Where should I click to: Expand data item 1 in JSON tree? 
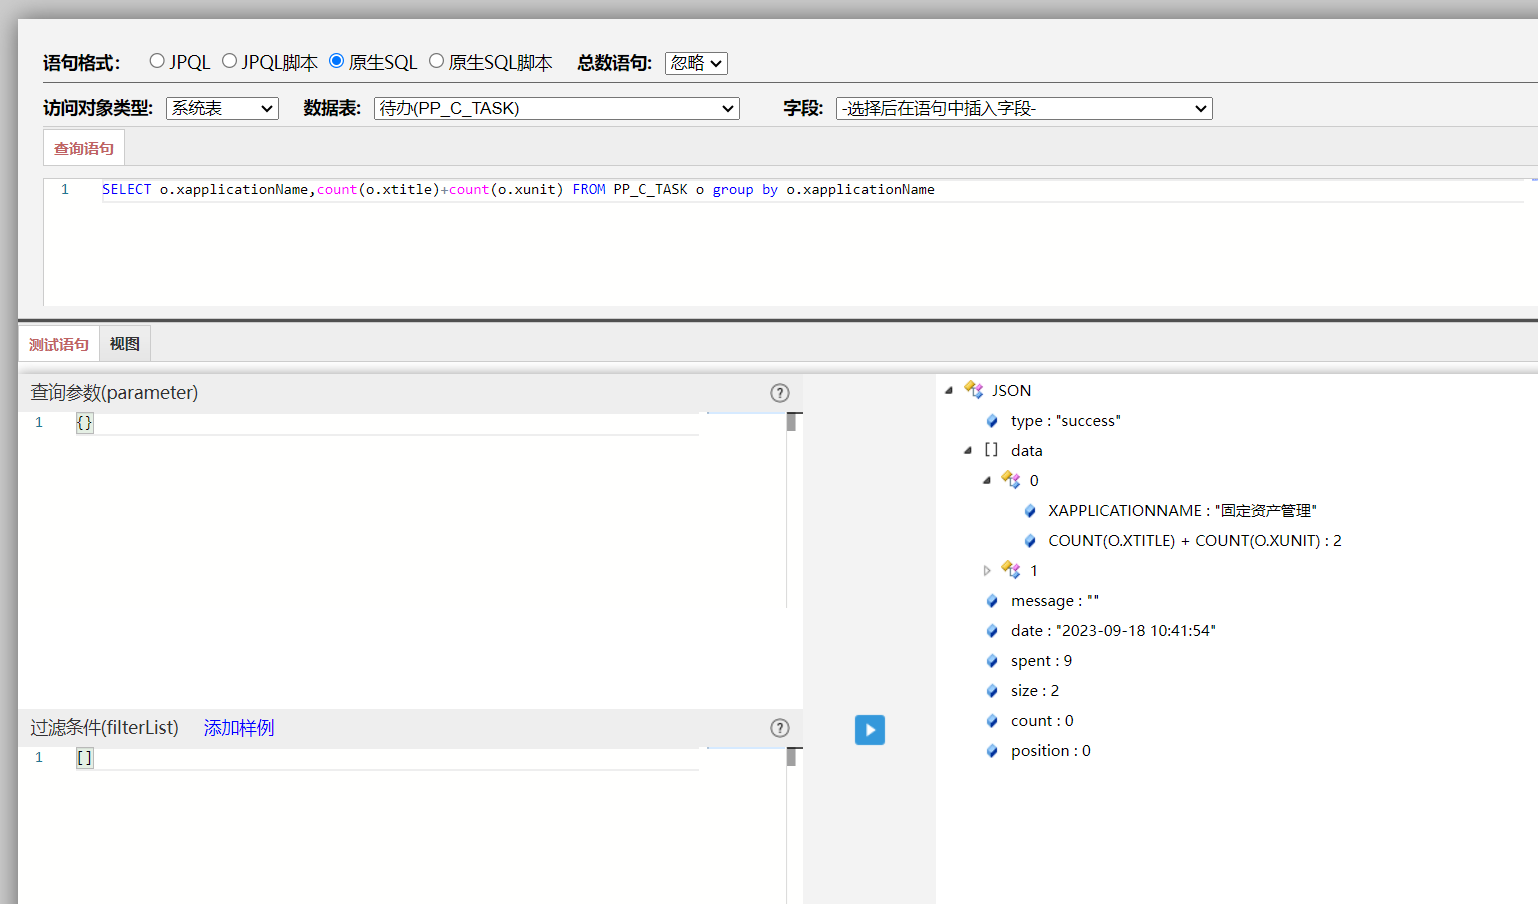tap(987, 570)
